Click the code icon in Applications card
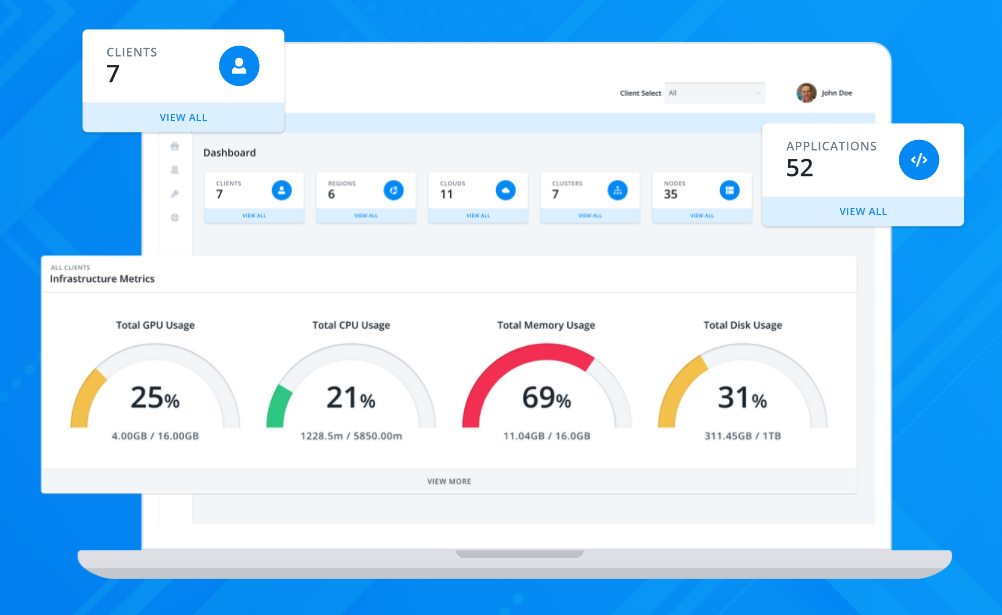Image resolution: width=1002 pixels, height=615 pixels. (x=918, y=160)
